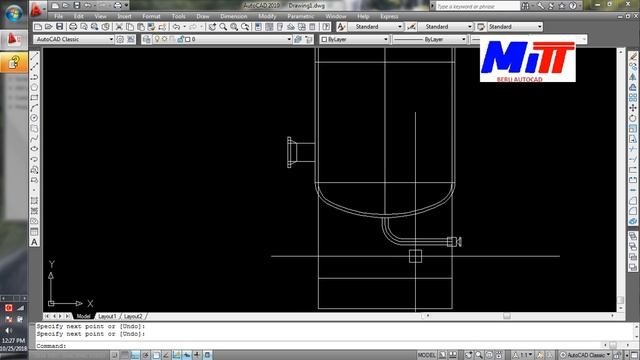Select the Line tool in Draw toolbar
640x360 pixels.
point(34,56)
